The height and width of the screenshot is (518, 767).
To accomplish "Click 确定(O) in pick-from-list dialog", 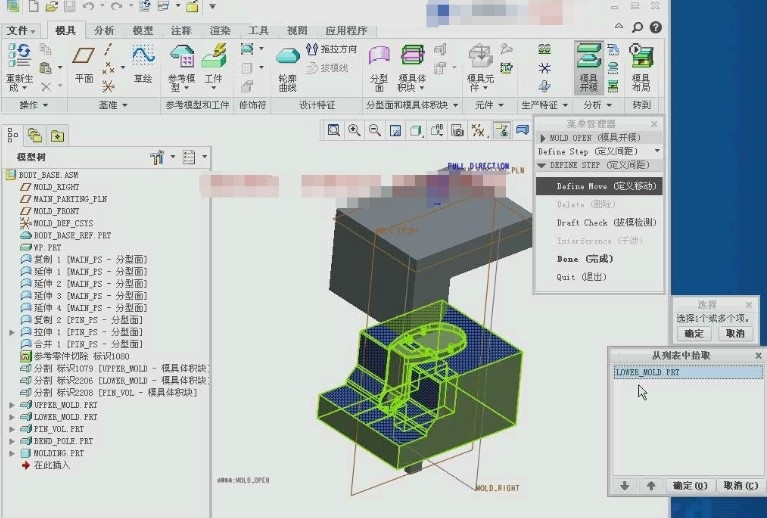I will coord(690,486).
